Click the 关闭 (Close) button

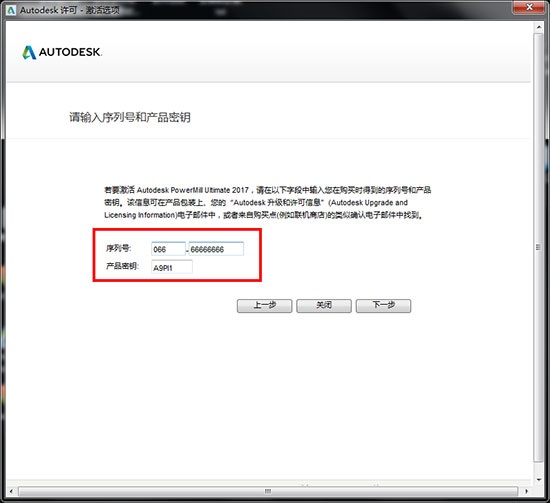(x=324, y=306)
